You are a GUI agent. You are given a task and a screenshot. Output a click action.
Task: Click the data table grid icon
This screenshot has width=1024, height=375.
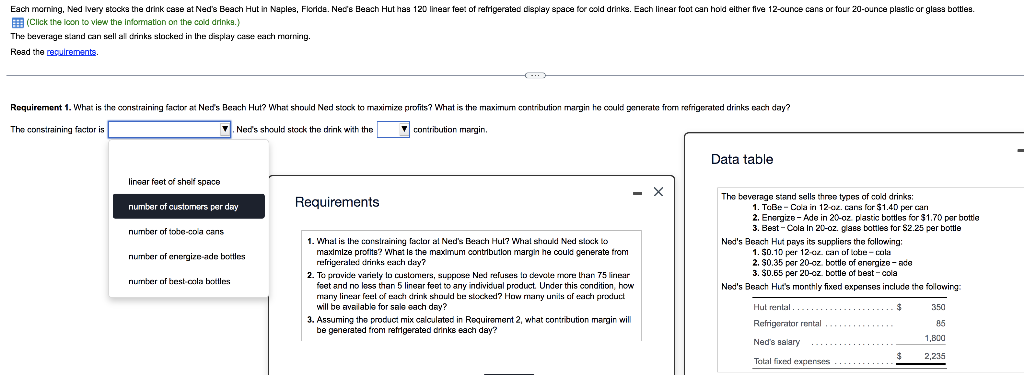[18, 22]
